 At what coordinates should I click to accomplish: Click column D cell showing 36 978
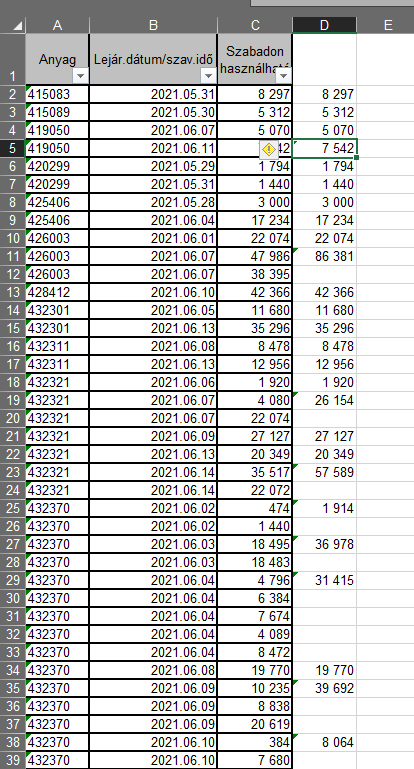click(325, 544)
